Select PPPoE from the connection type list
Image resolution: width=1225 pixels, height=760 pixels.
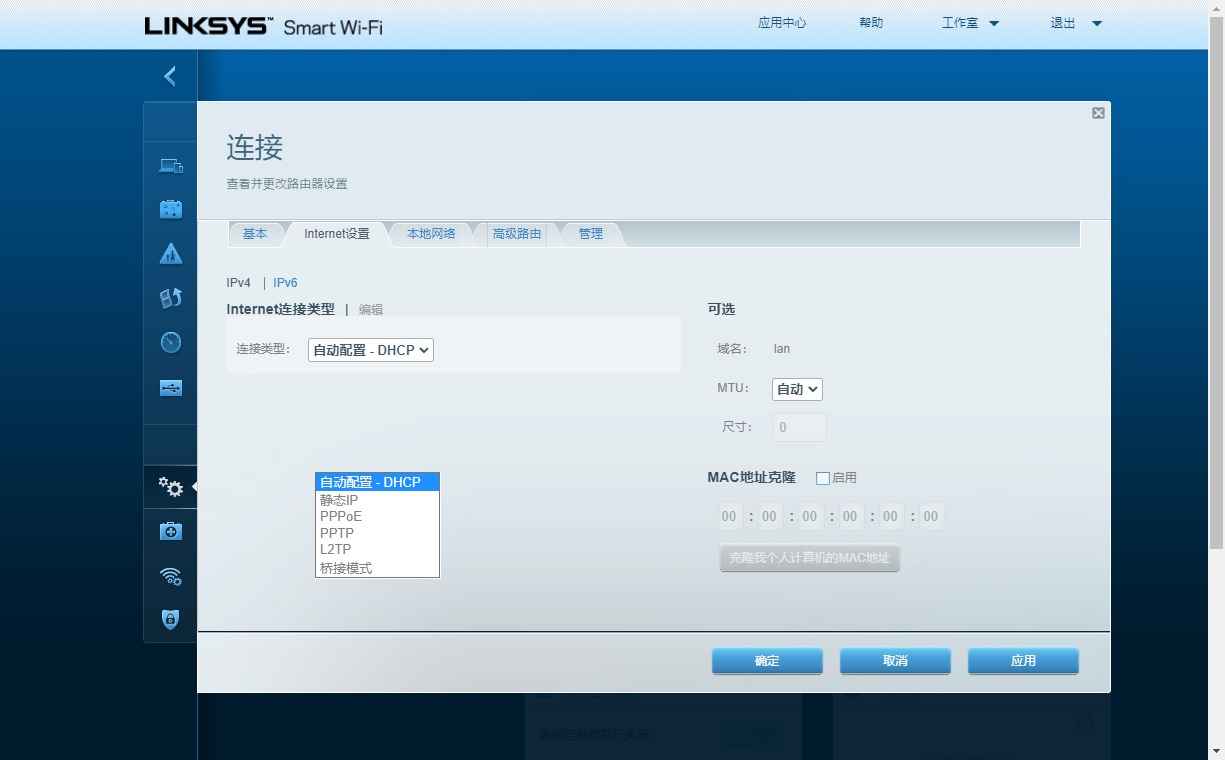[x=341, y=516]
